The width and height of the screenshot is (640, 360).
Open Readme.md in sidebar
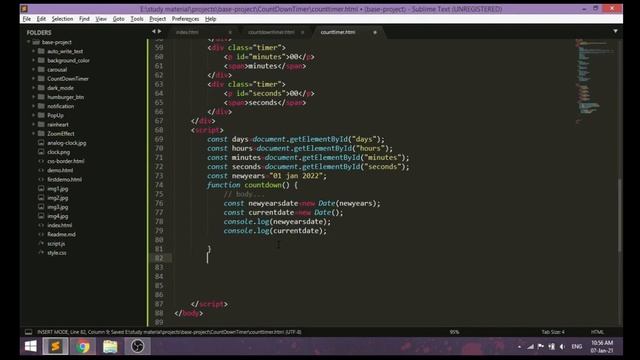coord(61,234)
